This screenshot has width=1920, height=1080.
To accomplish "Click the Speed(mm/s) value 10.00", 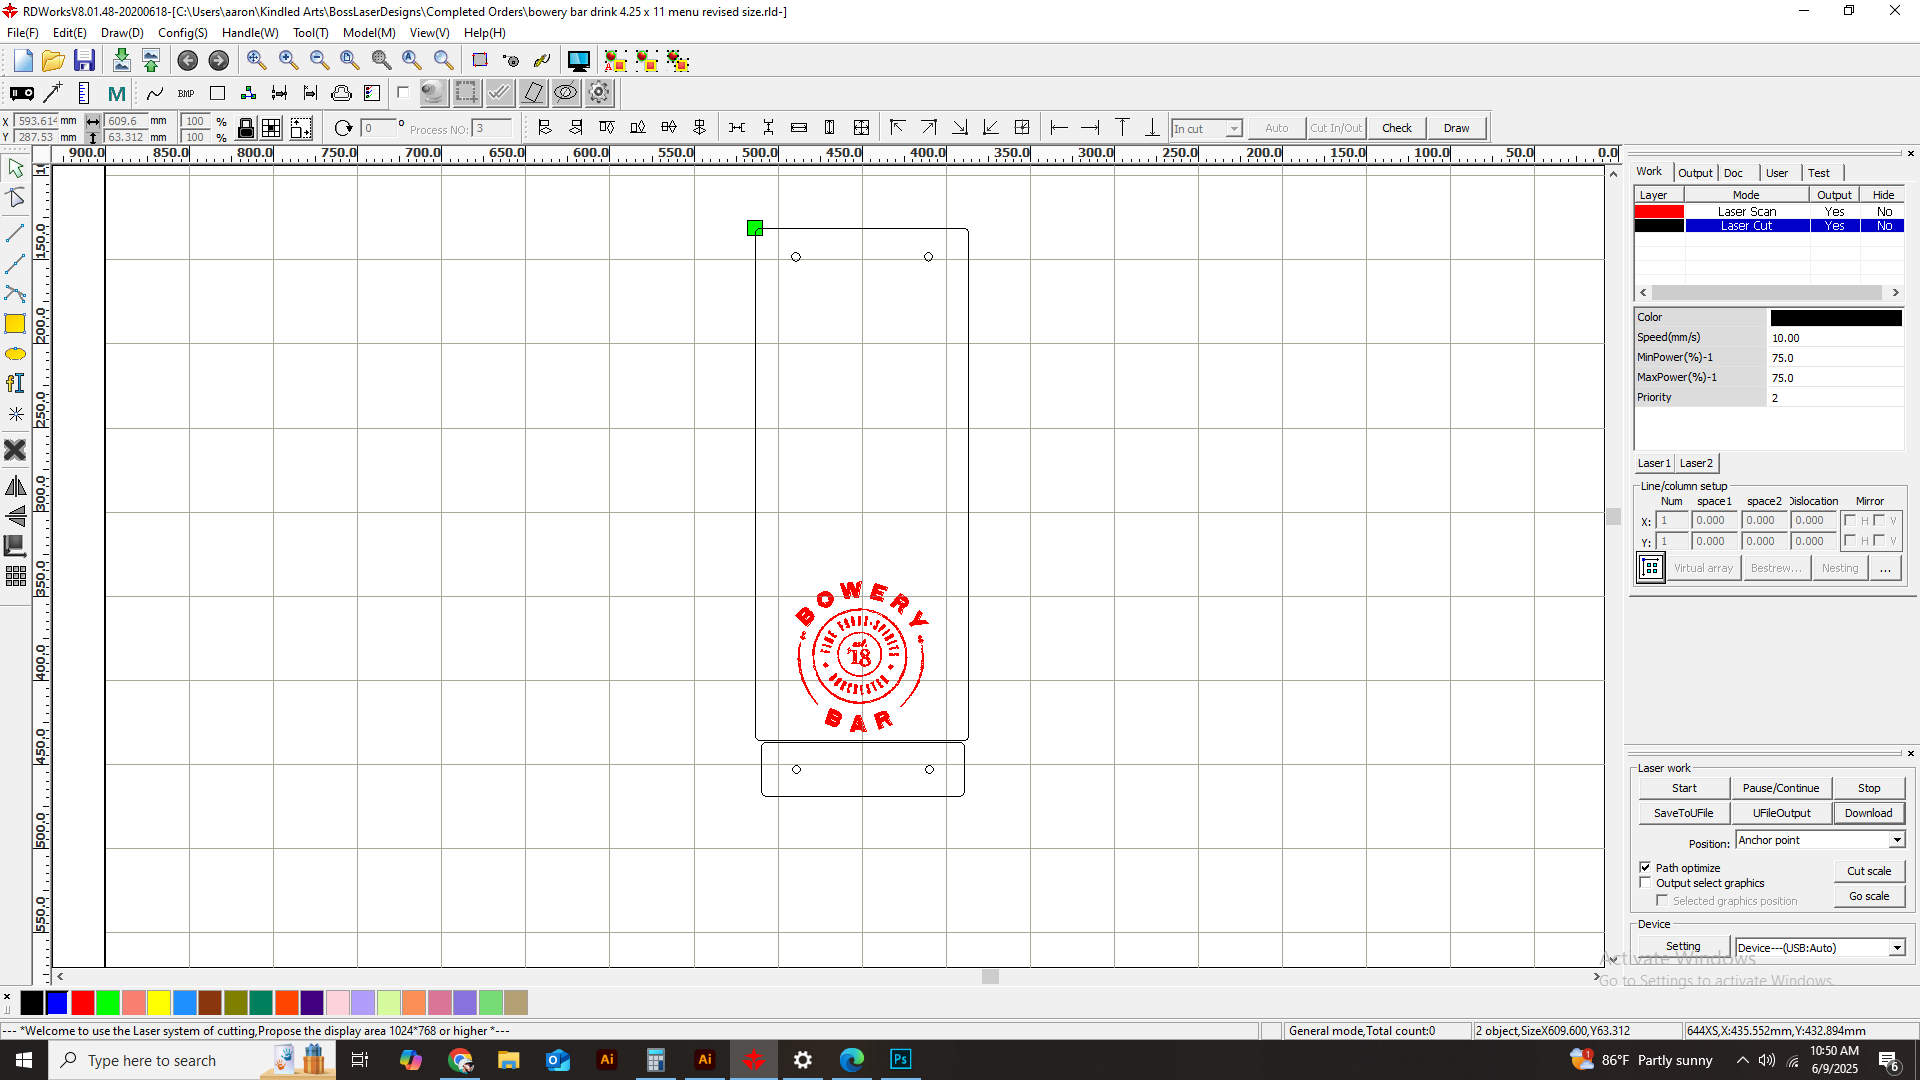I will (x=1836, y=338).
